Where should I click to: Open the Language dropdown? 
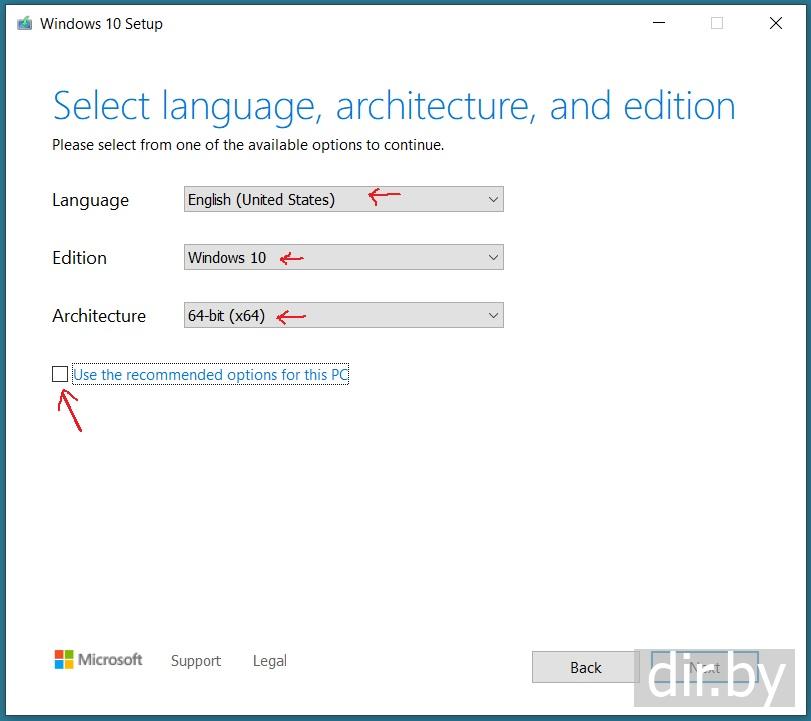(343, 199)
